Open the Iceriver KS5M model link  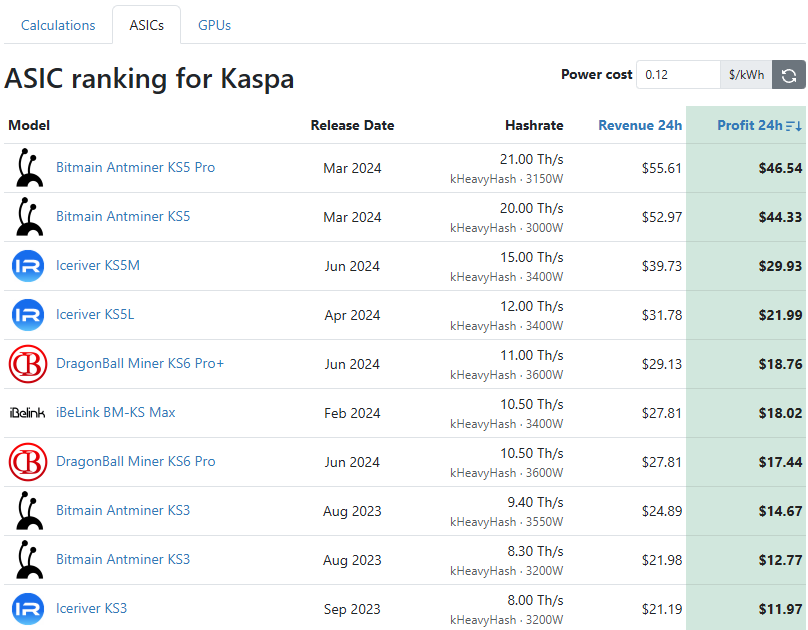[97, 266]
